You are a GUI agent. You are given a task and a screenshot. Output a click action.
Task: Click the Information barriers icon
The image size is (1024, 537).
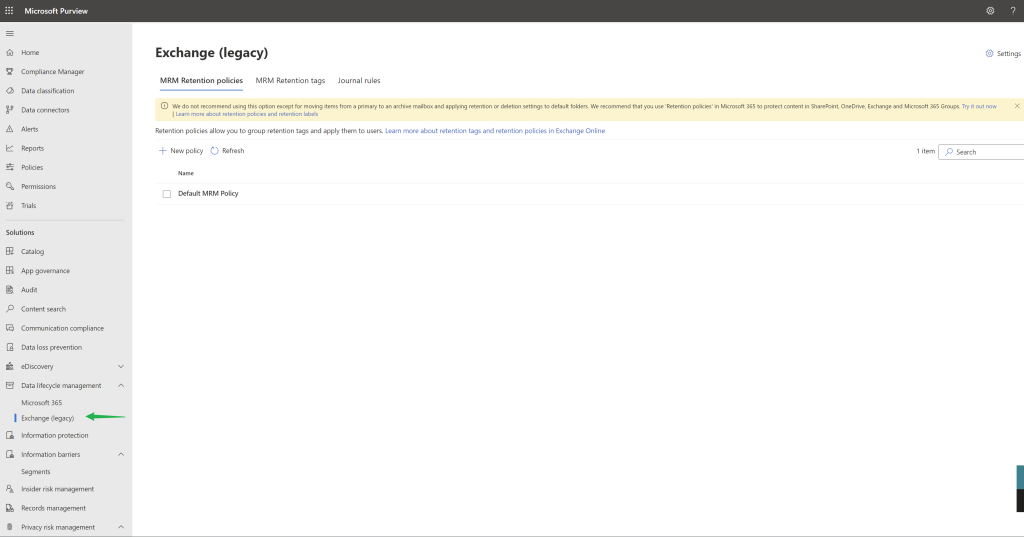click(10, 454)
